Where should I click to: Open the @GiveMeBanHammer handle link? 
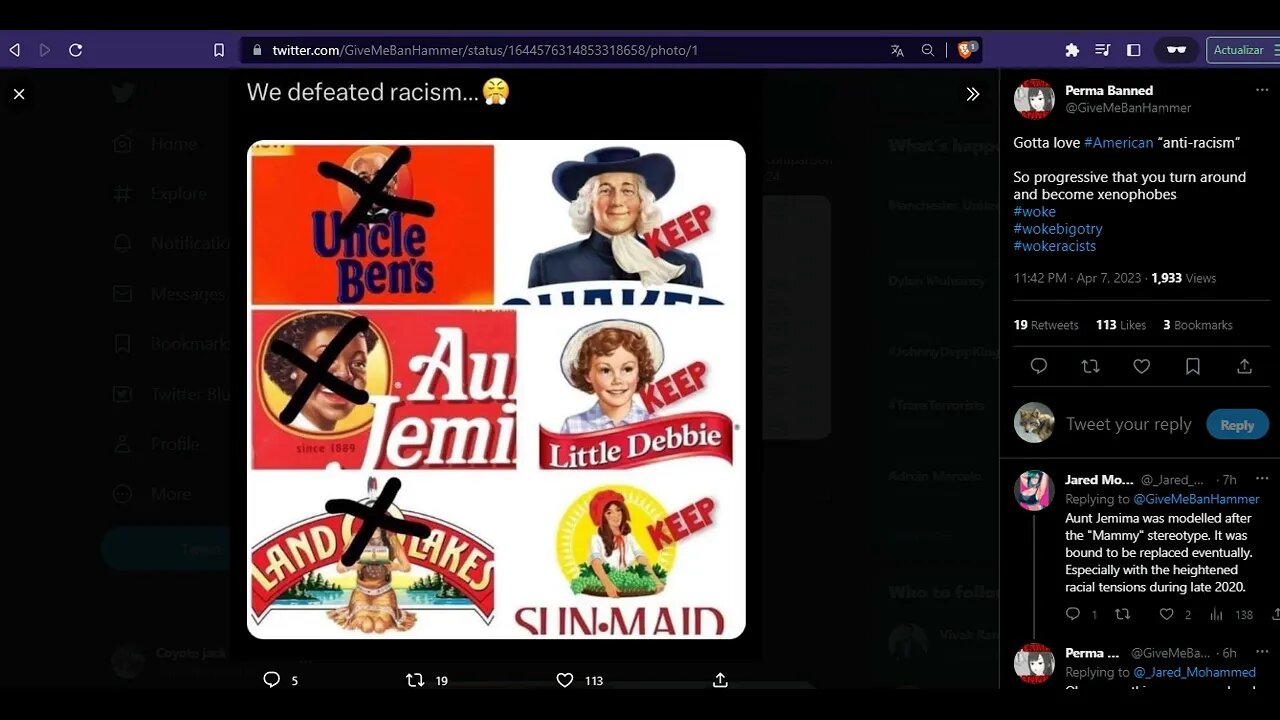pos(1128,108)
